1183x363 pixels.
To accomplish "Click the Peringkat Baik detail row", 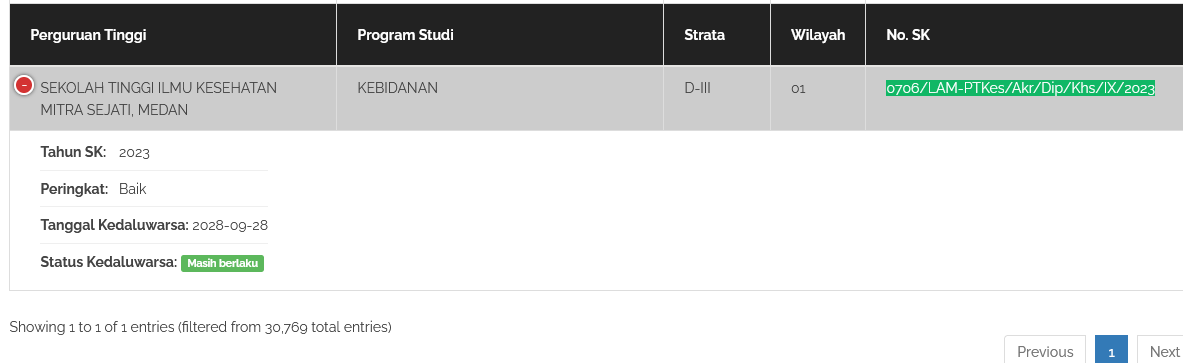I will [154, 189].
